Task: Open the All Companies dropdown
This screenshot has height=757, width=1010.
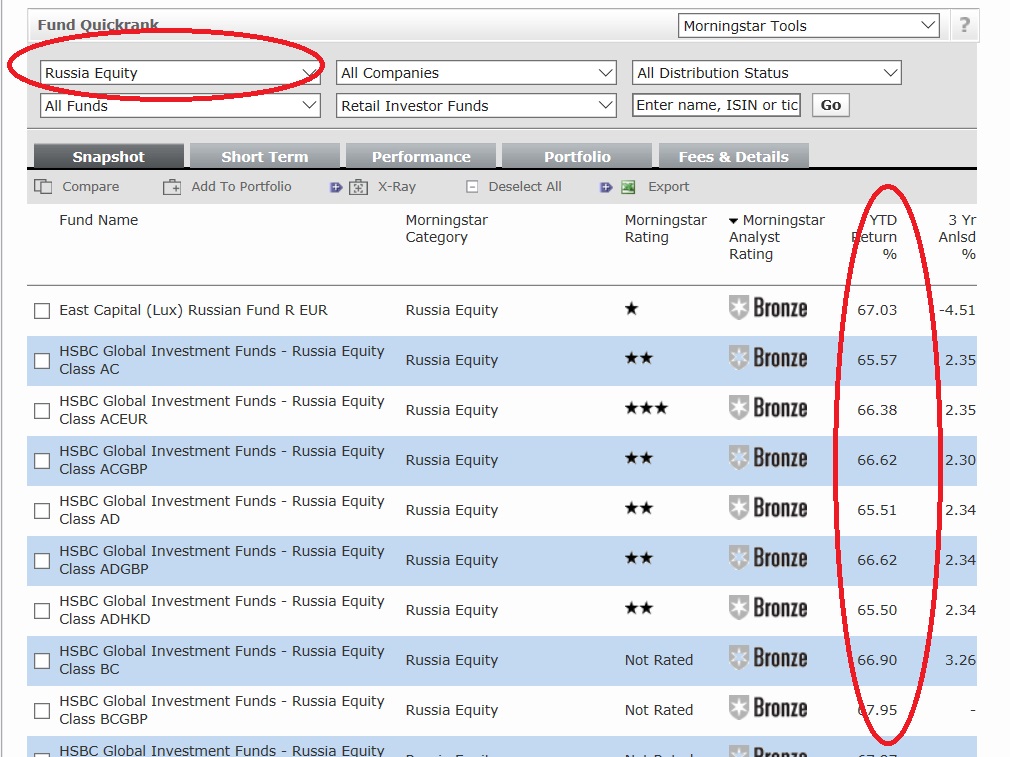Action: 476,73
